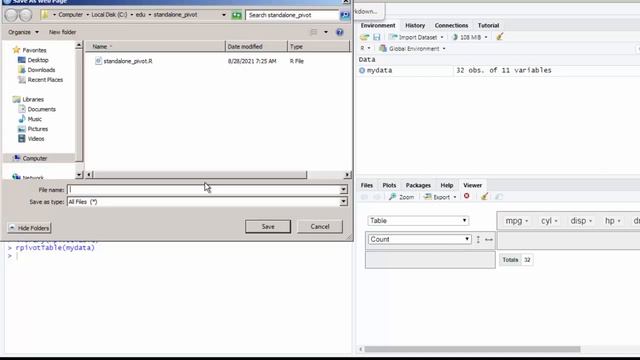Open Save as type combo box
Viewport: 640px width, 360px height.
pyautogui.click(x=207, y=202)
